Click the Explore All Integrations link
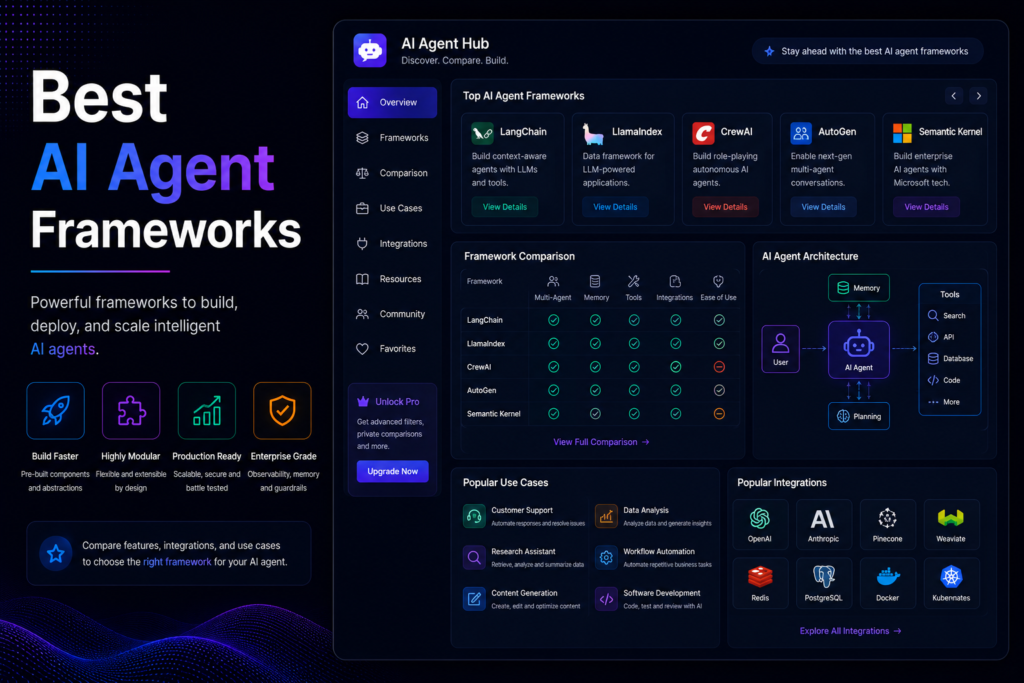The width and height of the screenshot is (1024, 683). 850,631
